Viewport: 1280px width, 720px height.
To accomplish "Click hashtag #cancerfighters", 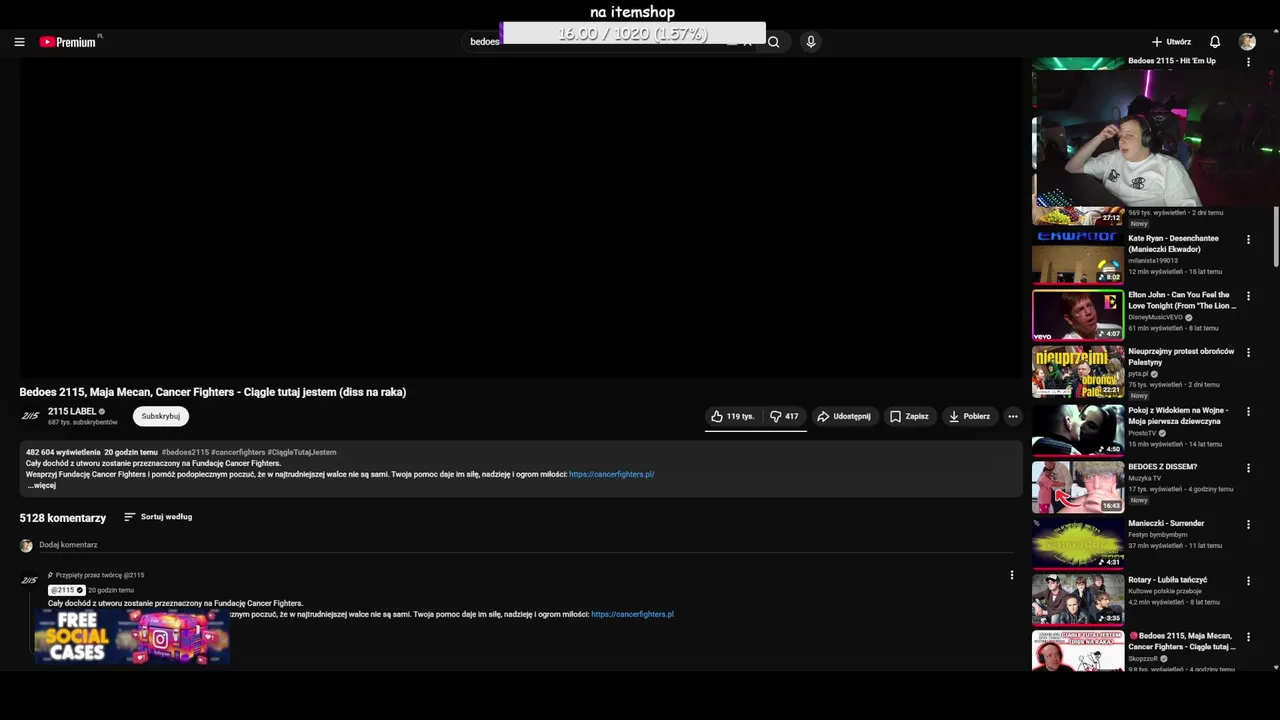I will pos(238,452).
